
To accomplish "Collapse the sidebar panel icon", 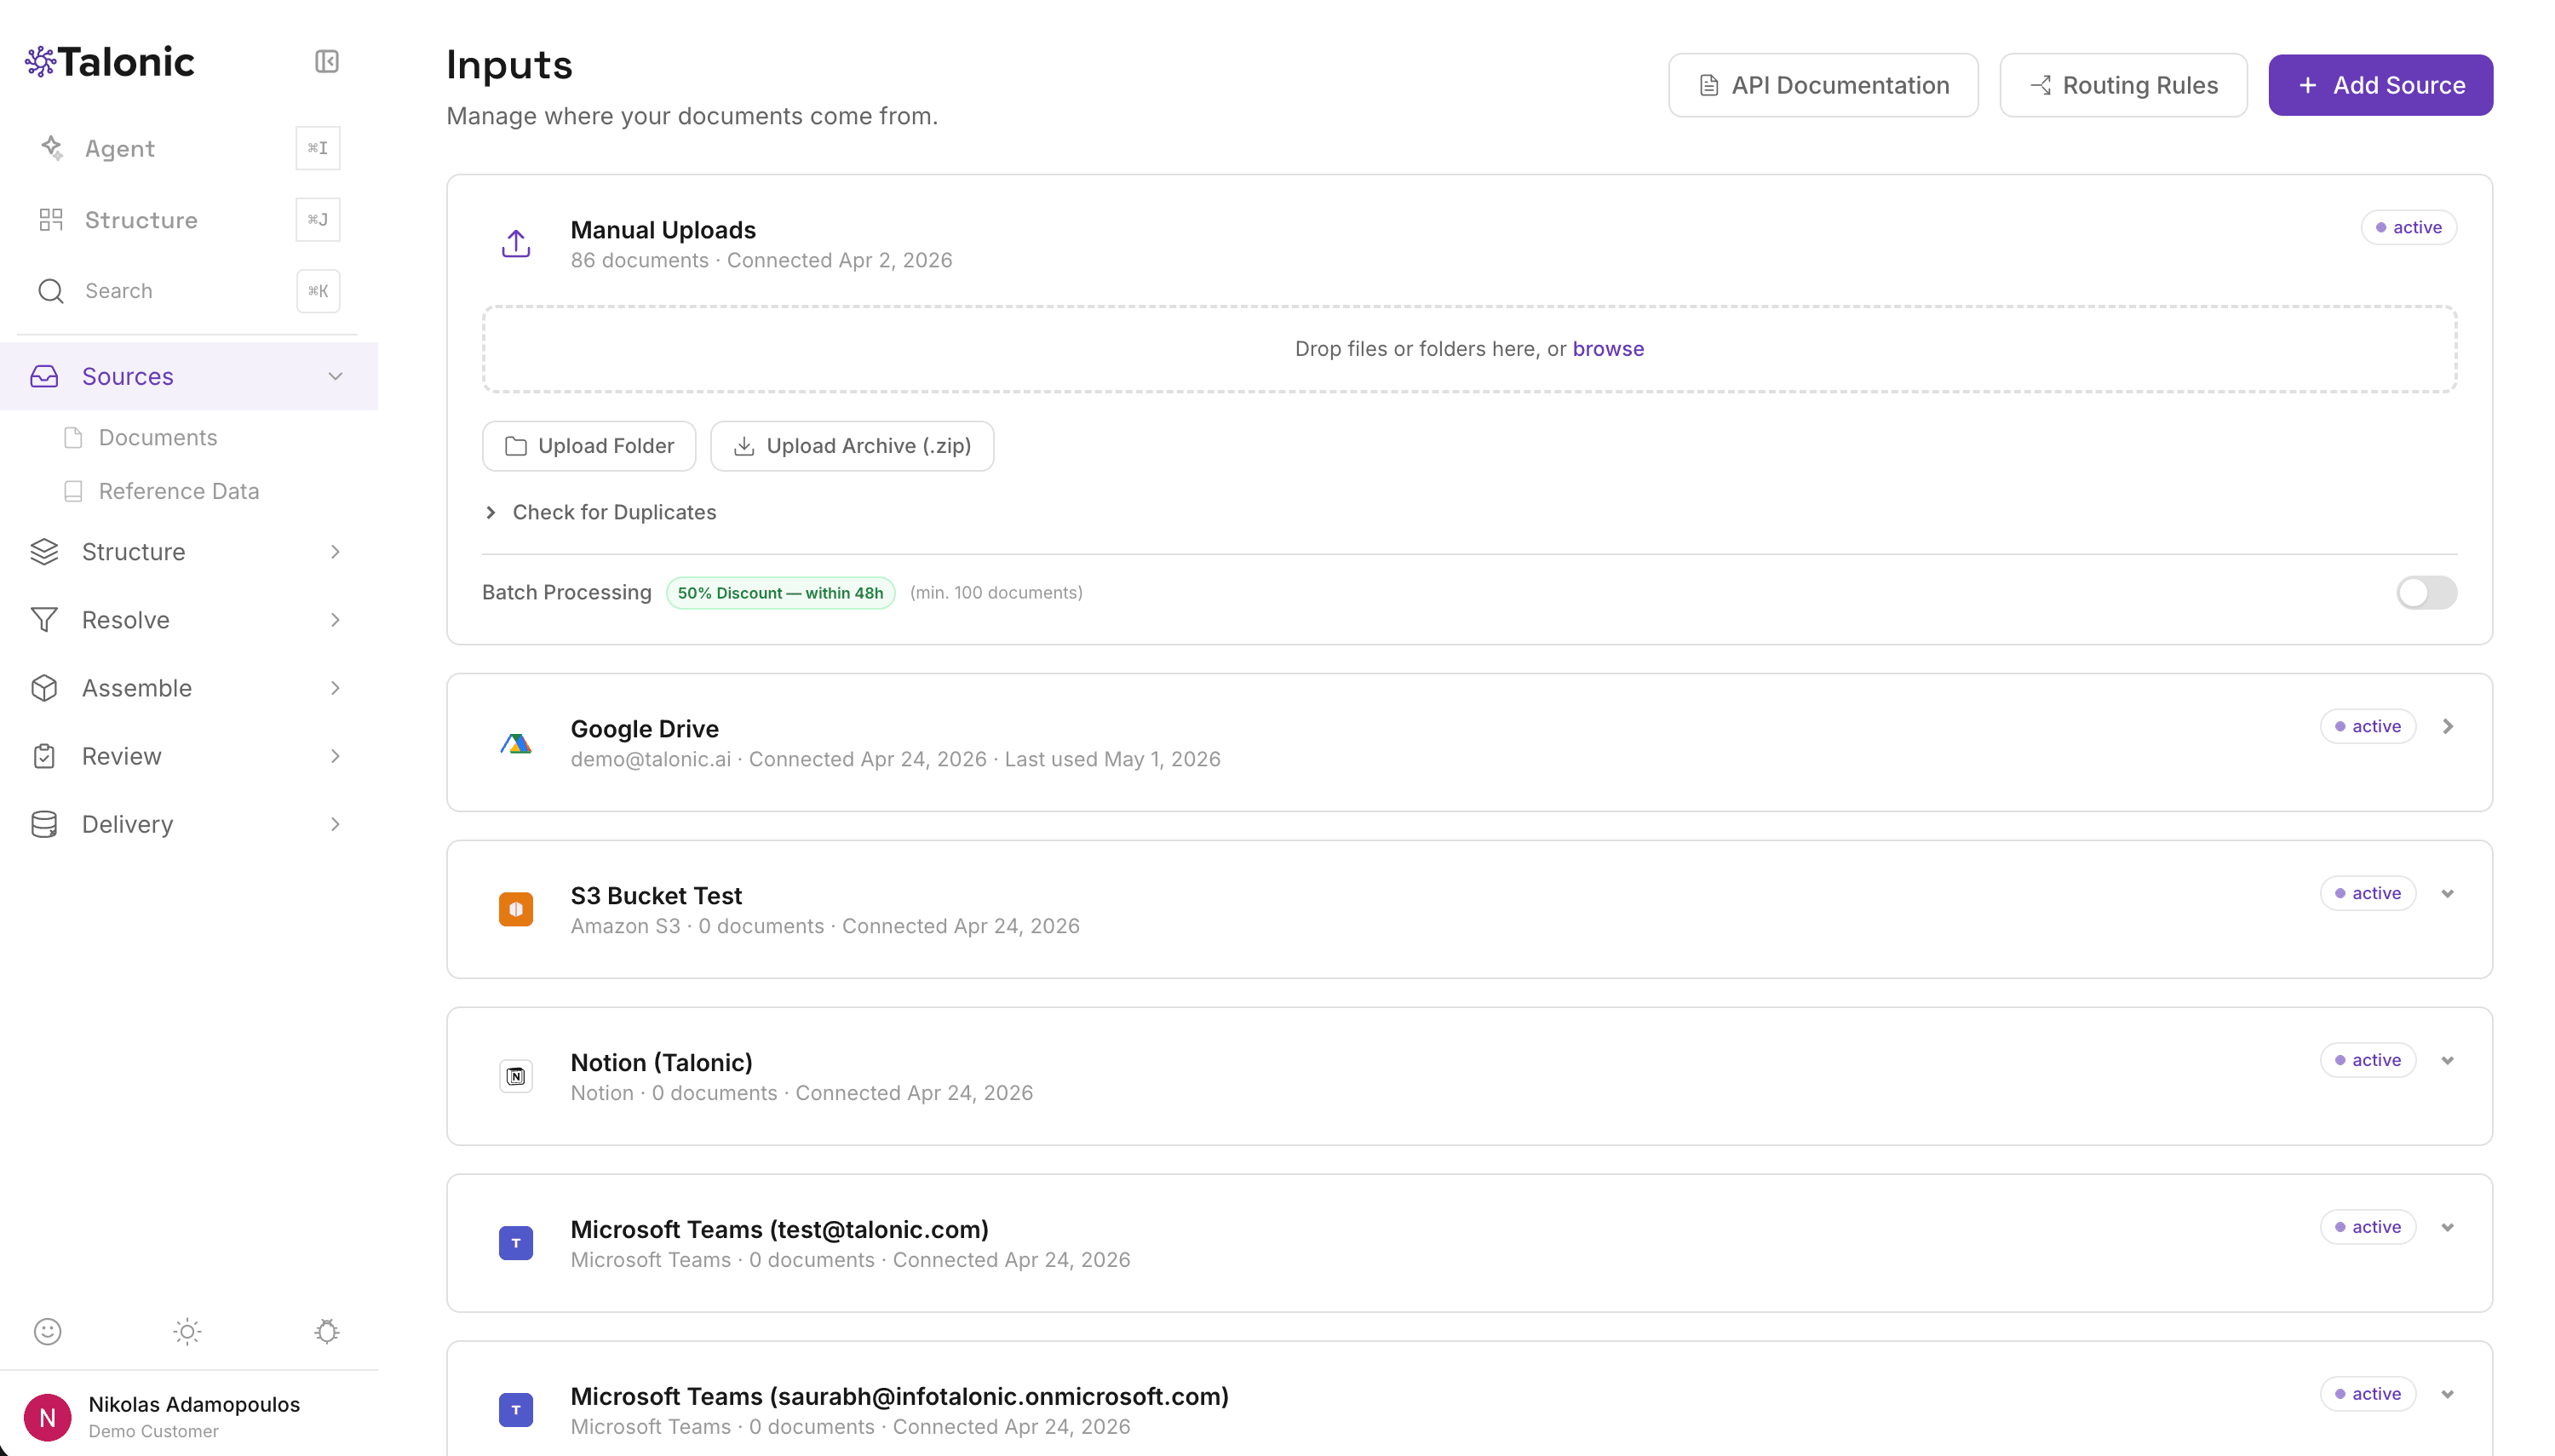I will pos(327,62).
